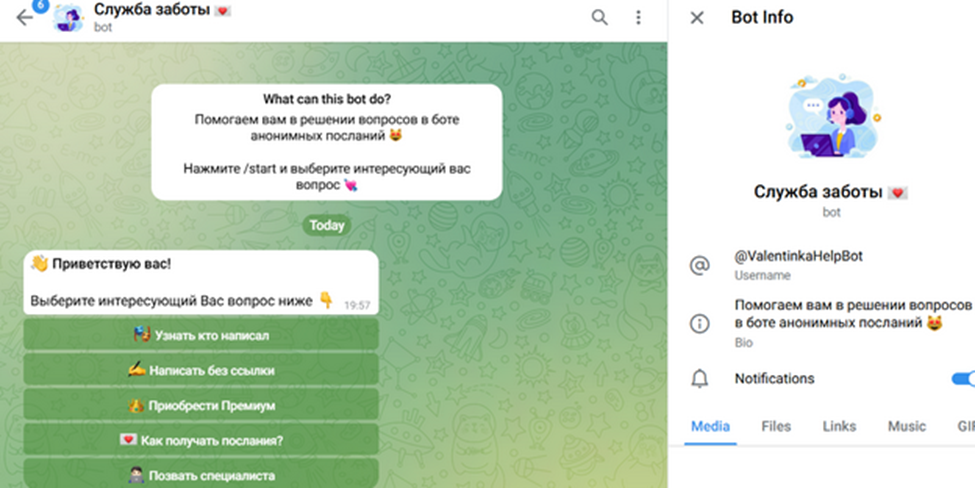Screen dimensions: 975x488
Task: Open the Music tab
Action: 907,426
